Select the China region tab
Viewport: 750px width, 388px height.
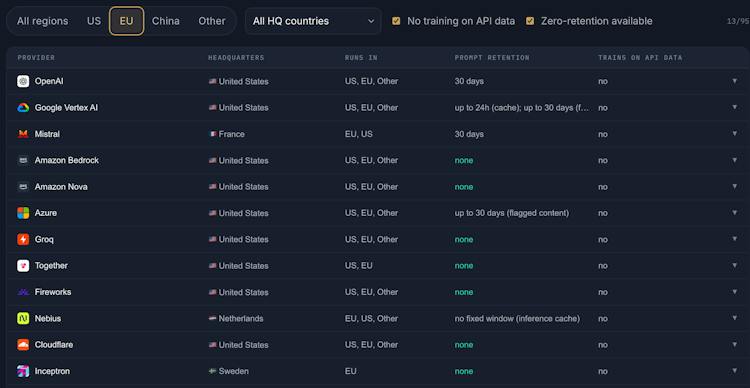tap(166, 21)
